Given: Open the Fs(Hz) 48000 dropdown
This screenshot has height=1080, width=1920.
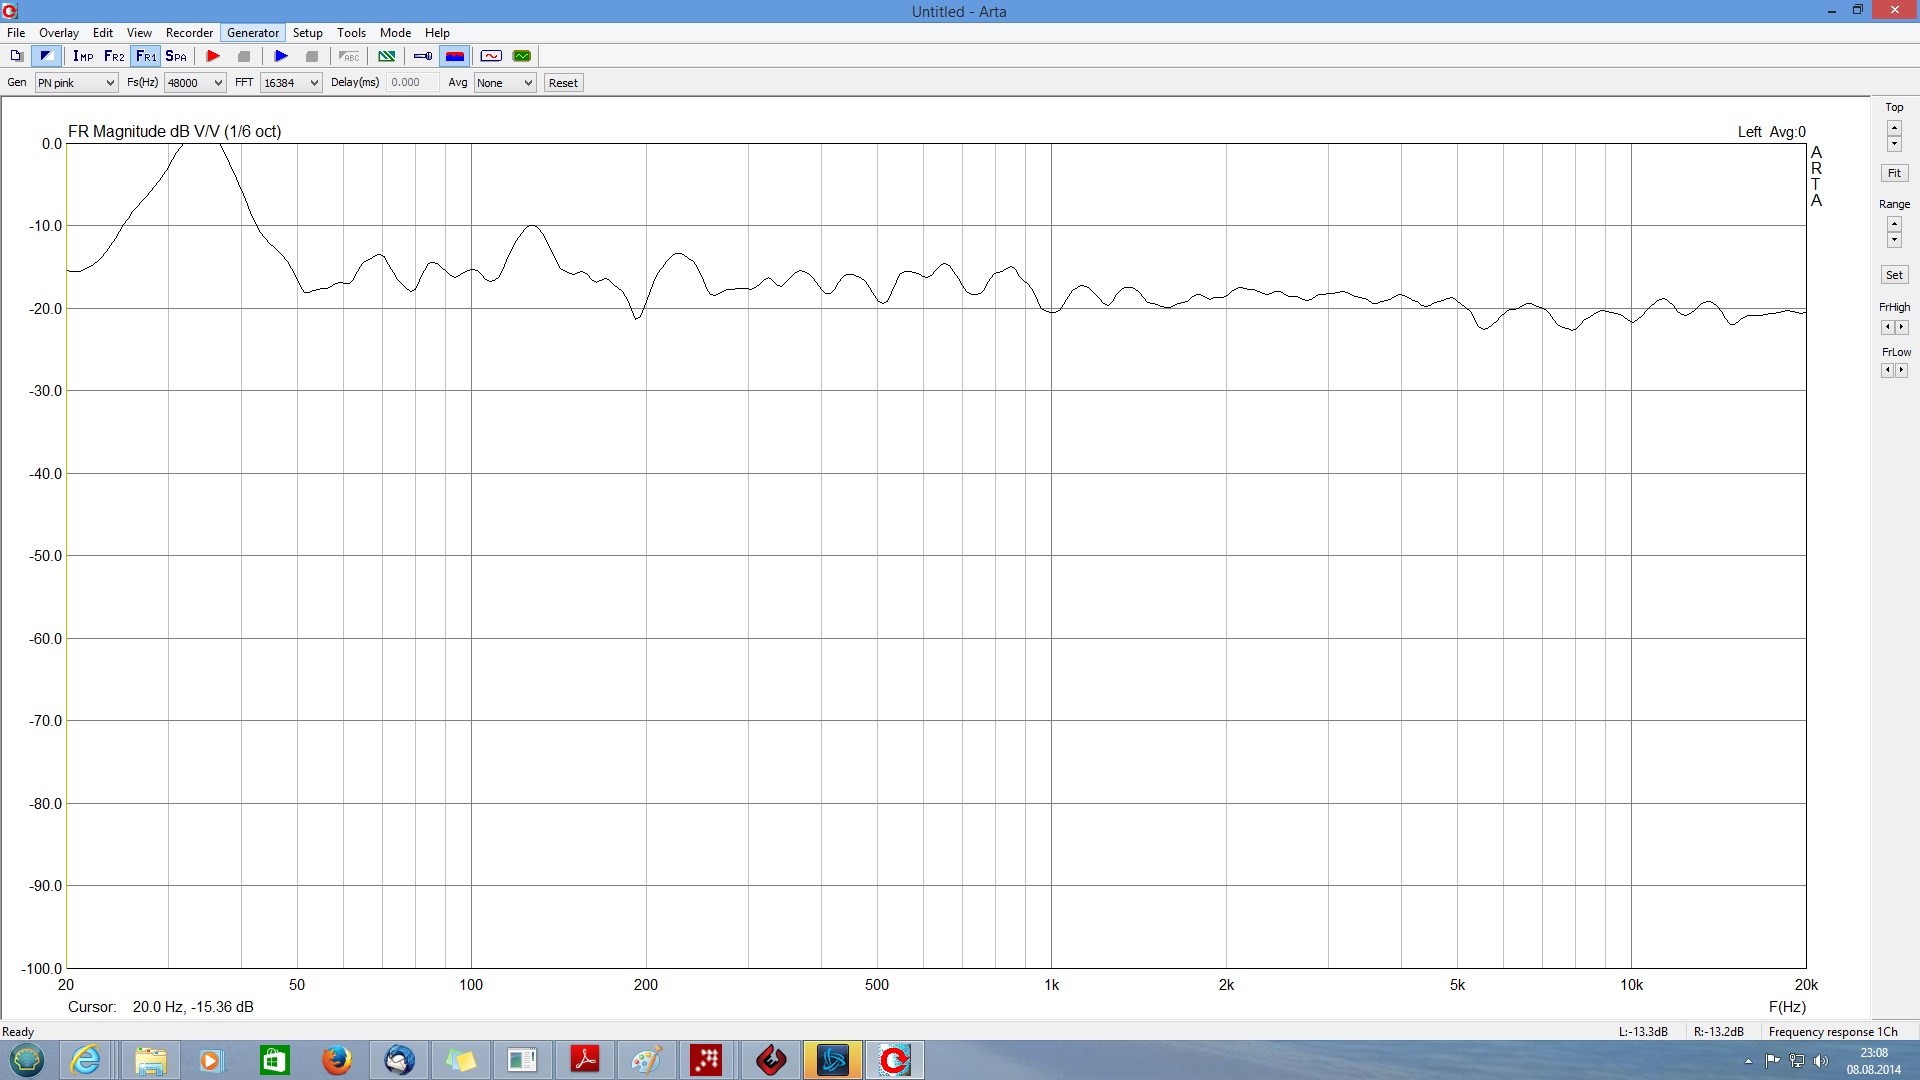Looking at the screenshot, I should [x=195, y=83].
